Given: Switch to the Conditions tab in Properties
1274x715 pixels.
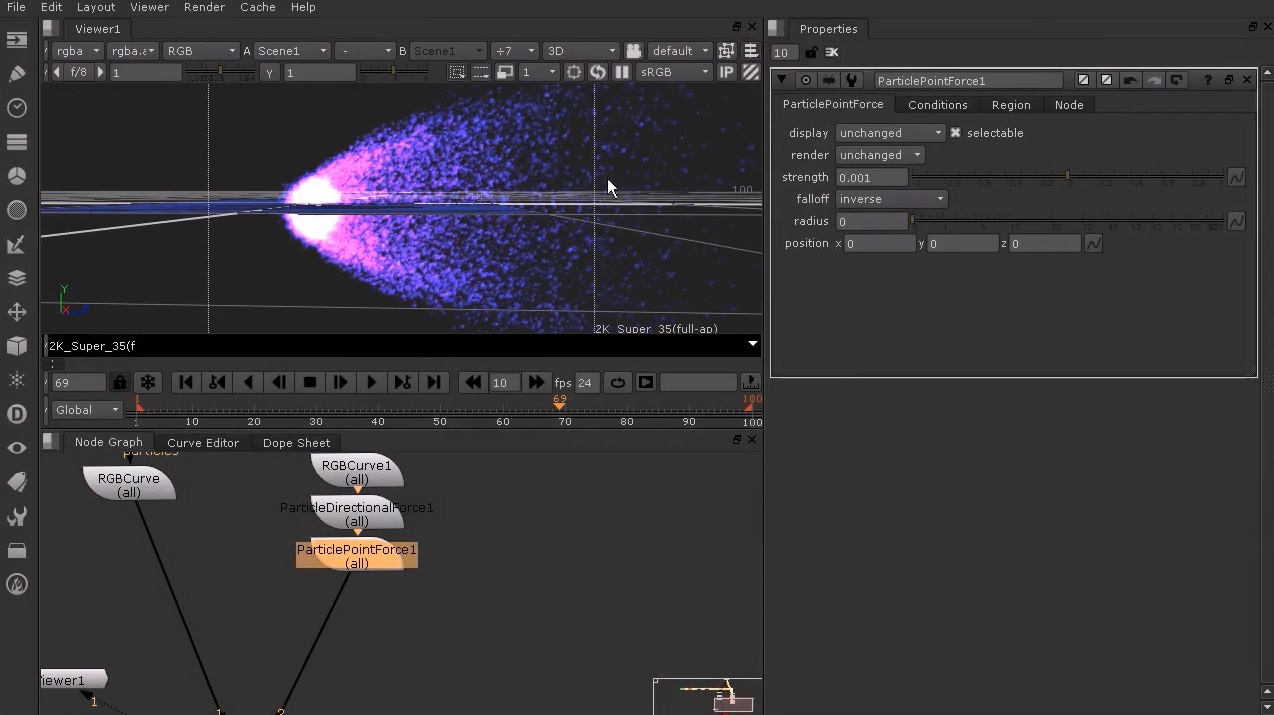Looking at the screenshot, I should click(x=937, y=104).
